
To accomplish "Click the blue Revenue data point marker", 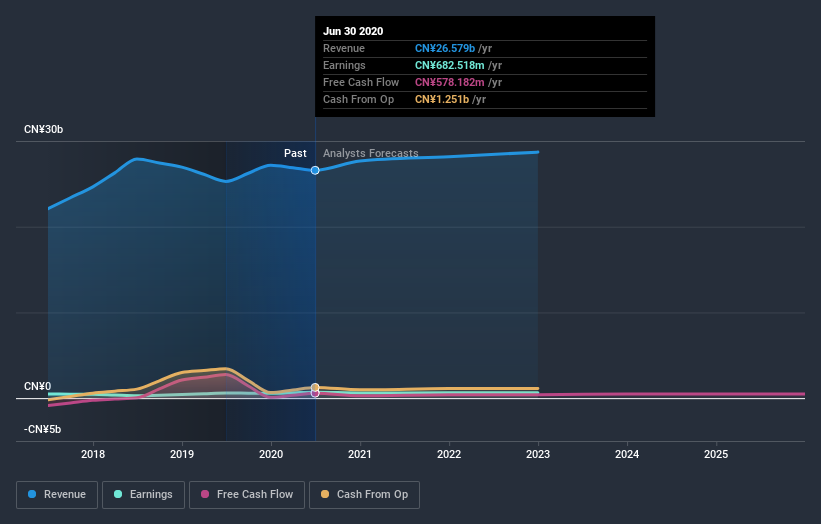I will coord(315,170).
